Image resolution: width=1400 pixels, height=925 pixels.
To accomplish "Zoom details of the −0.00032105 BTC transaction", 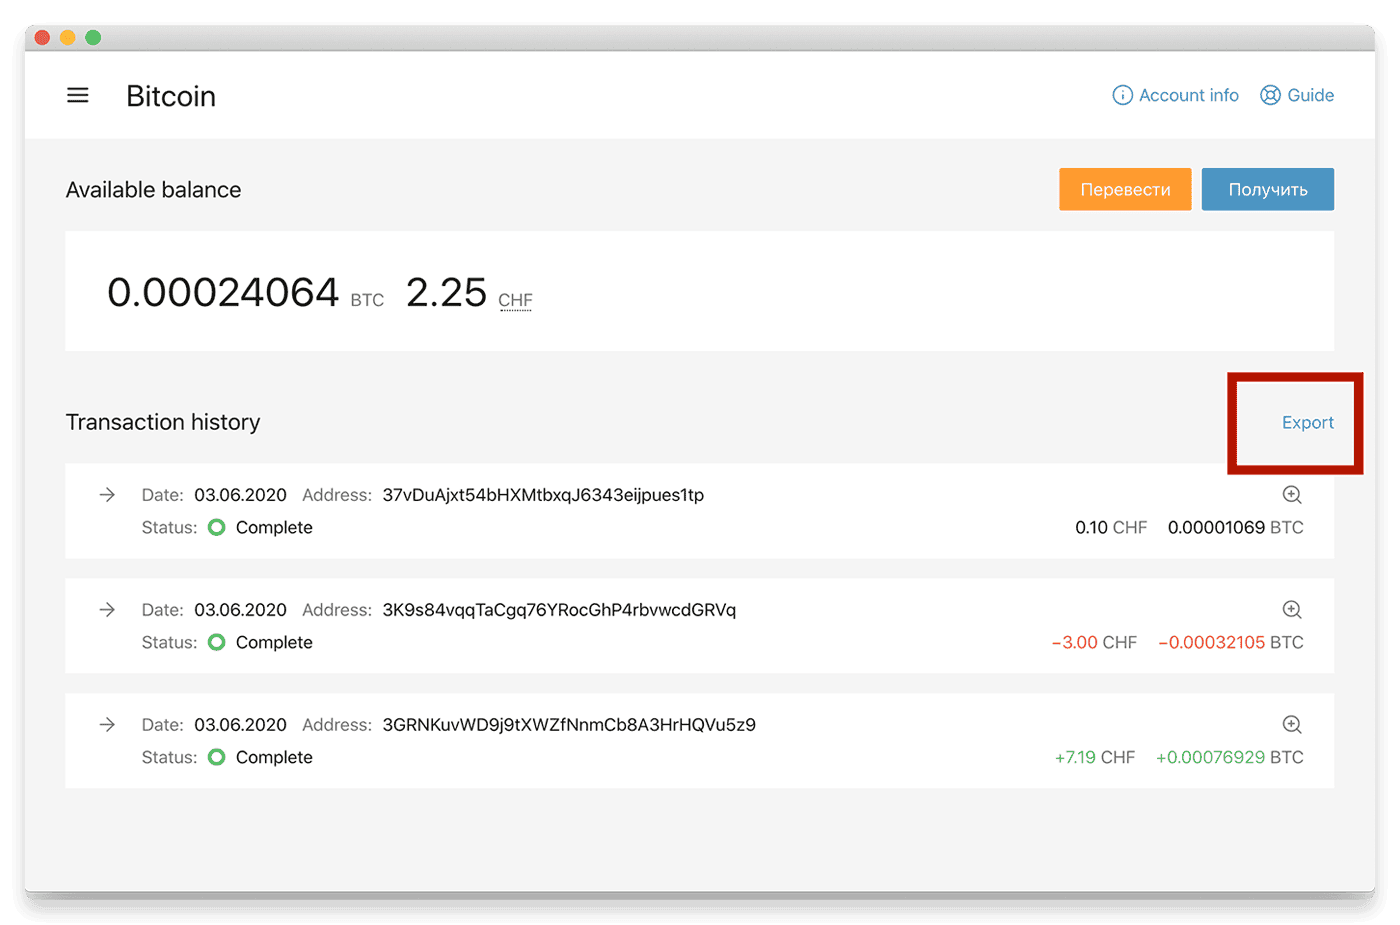I will point(1292,610).
